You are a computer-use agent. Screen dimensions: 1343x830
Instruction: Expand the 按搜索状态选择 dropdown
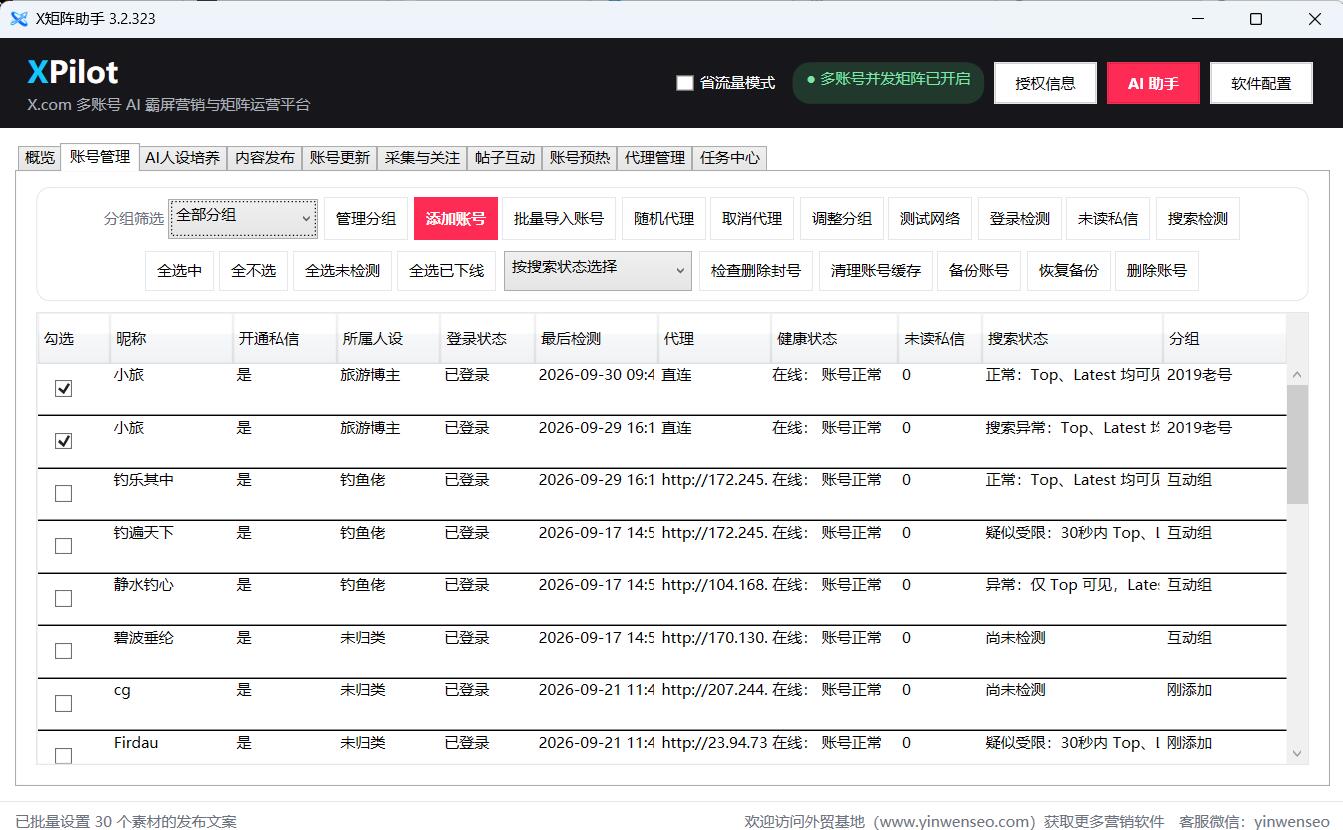[x=598, y=270]
